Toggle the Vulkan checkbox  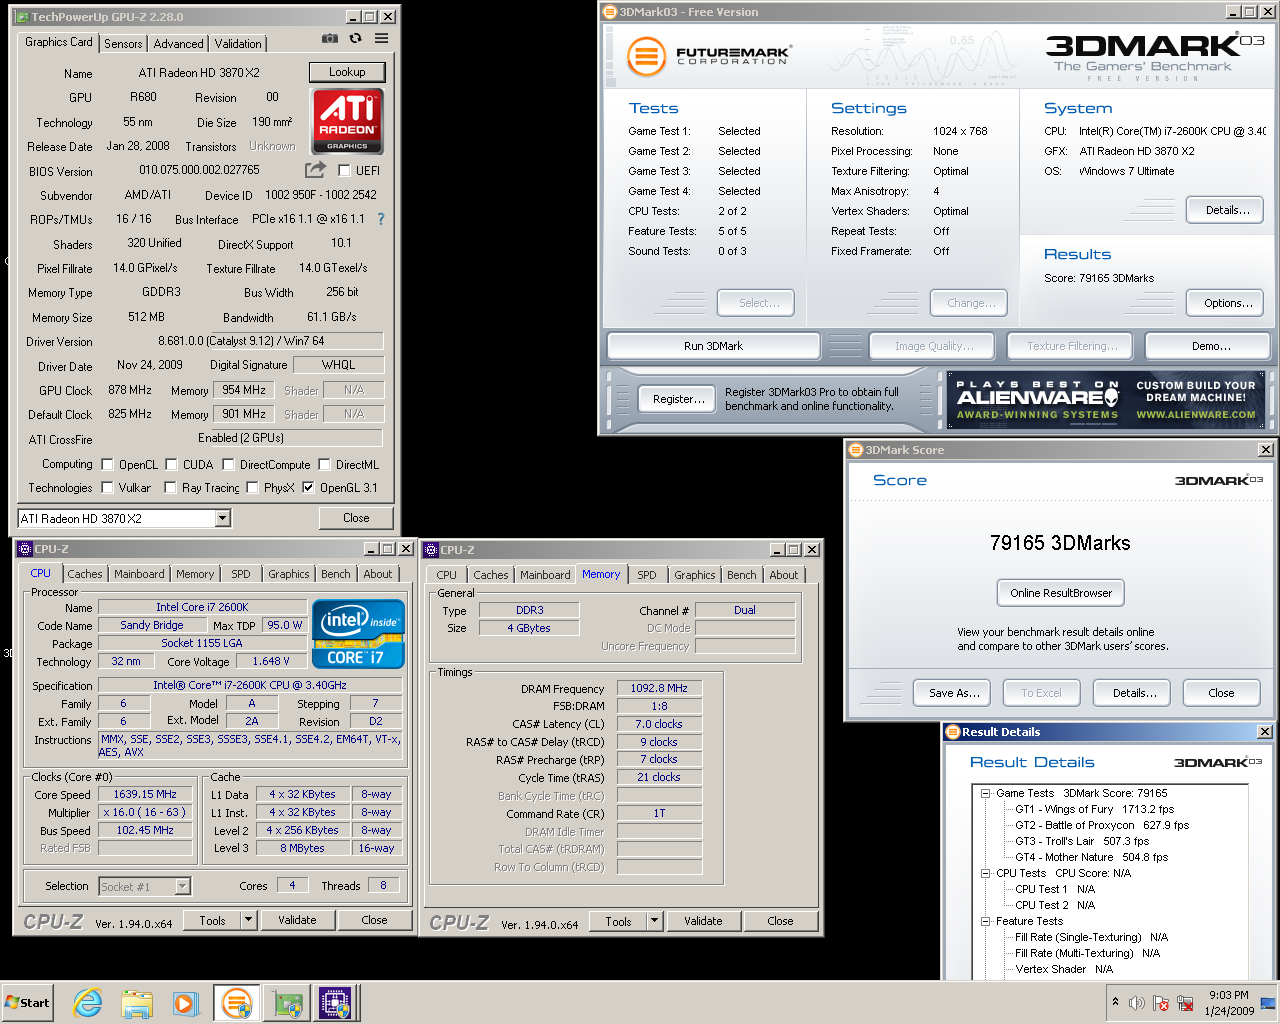[x=107, y=488]
